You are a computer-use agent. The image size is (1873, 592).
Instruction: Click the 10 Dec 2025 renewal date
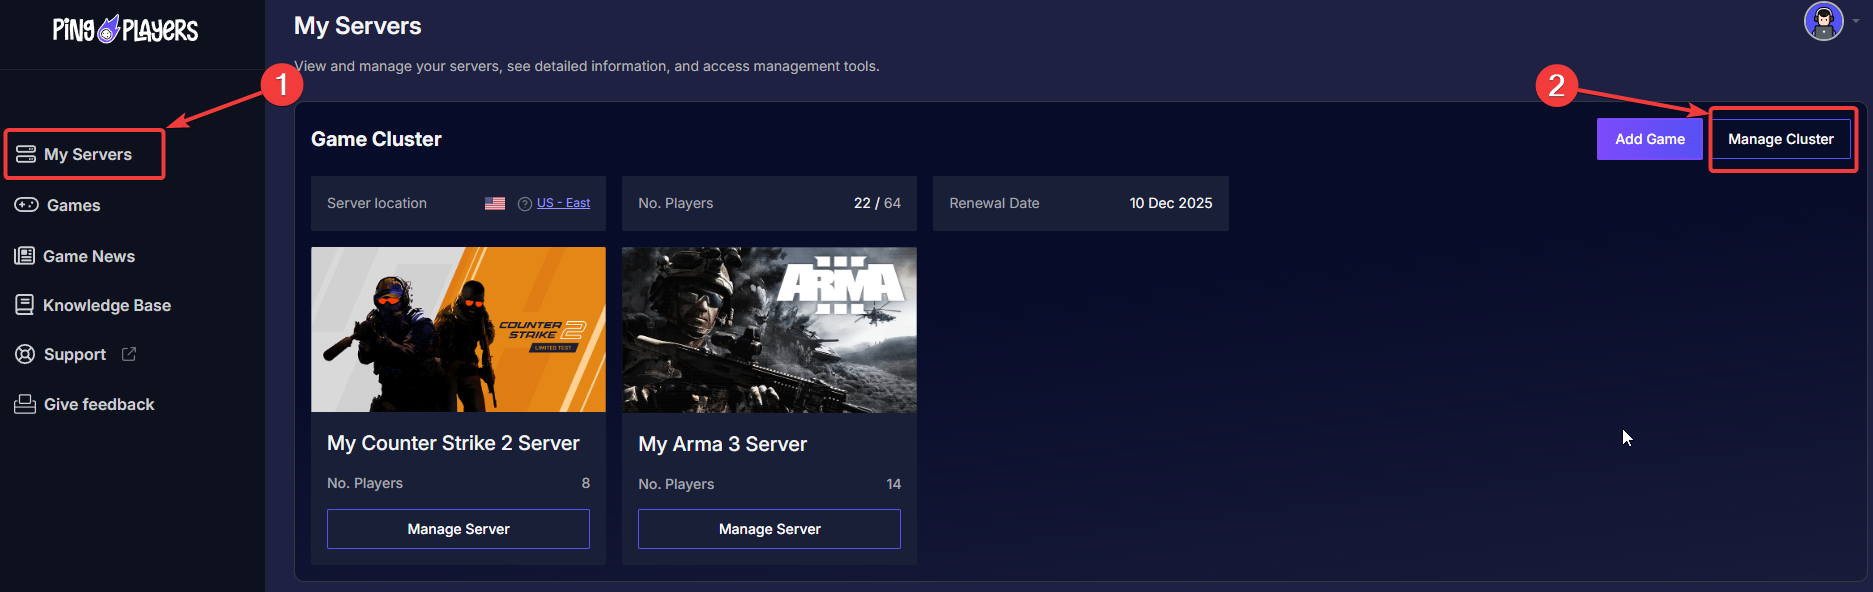point(1171,203)
